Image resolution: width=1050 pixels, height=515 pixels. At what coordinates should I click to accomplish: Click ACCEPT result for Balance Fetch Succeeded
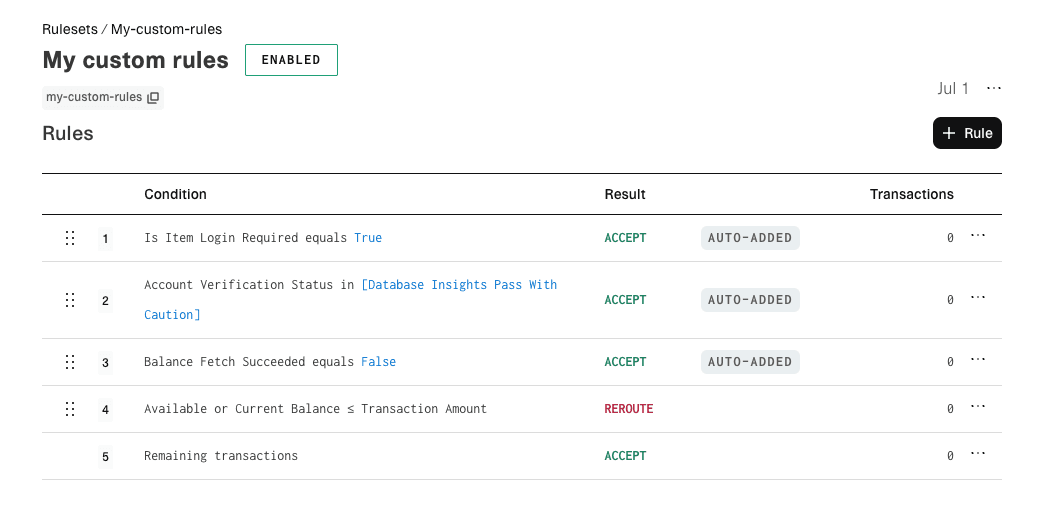point(625,362)
